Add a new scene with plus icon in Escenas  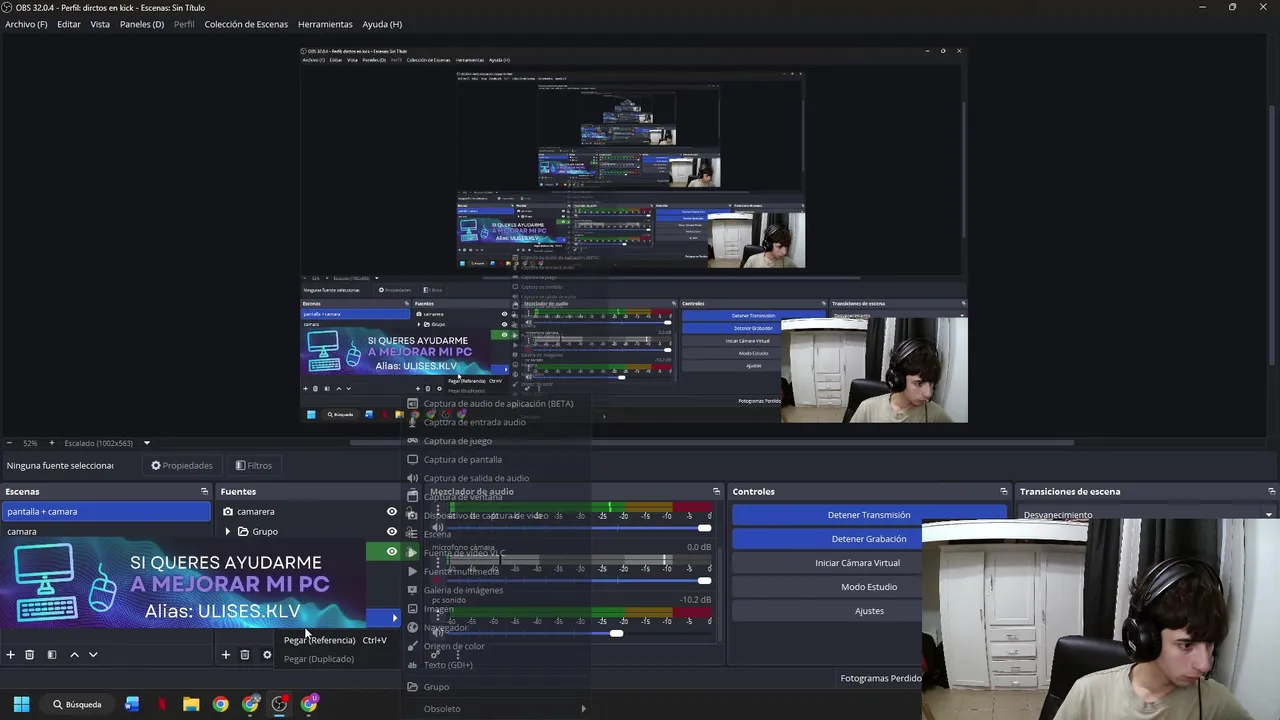tap(10, 655)
